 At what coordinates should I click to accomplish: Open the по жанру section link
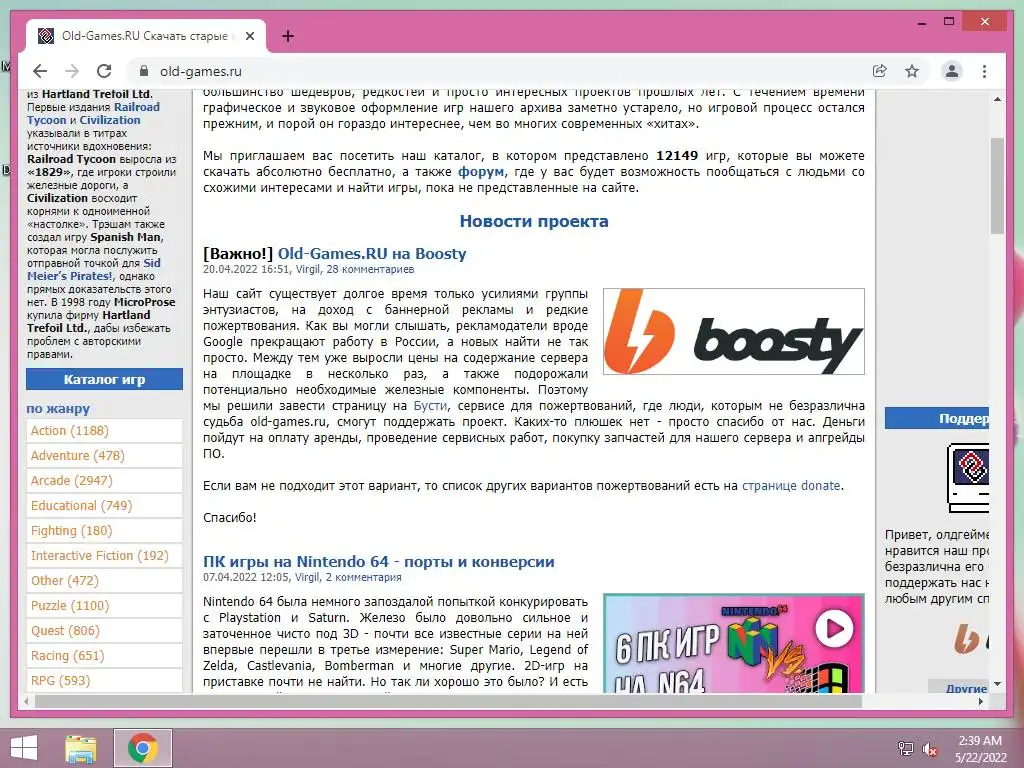pyautogui.click(x=58, y=409)
